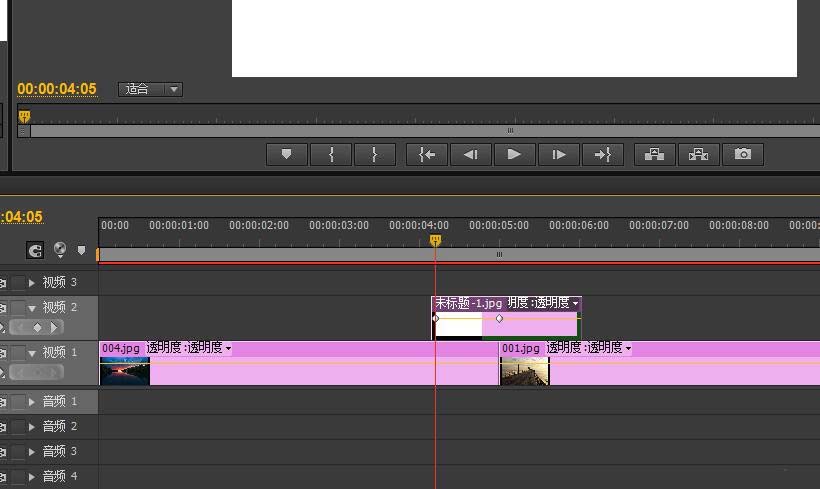Add or remove keyframe on 视频 2
This screenshot has height=489, width=820.
[x=37, y=327]
